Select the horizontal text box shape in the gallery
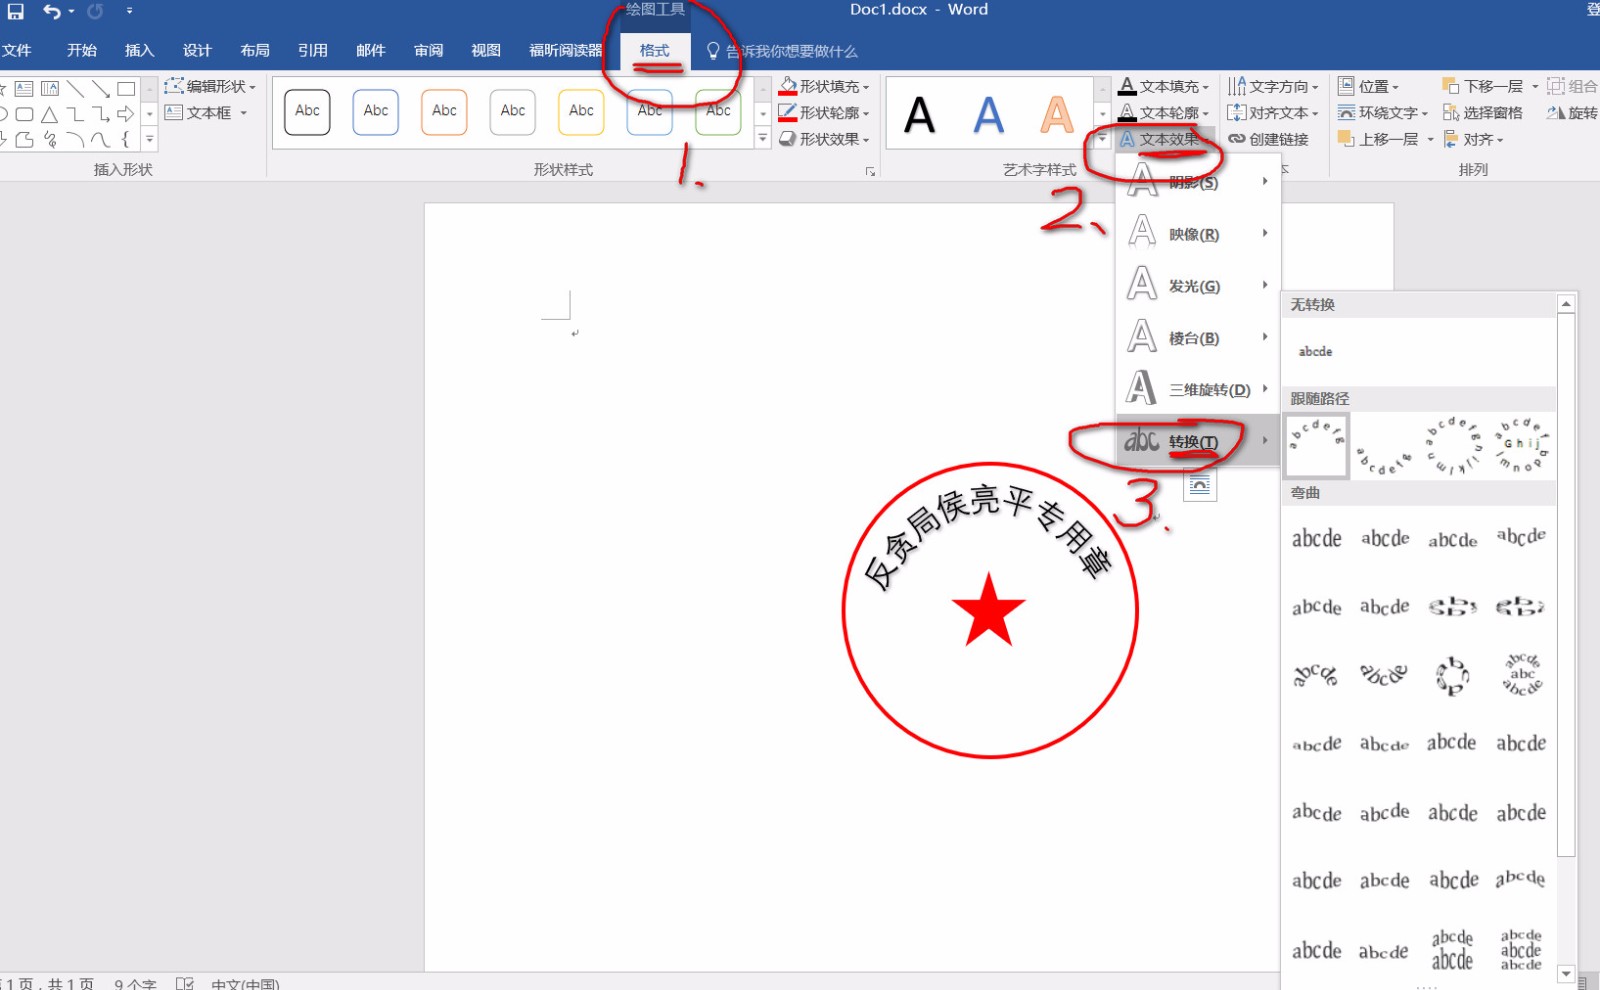Screen dimensions: 1600x990 coord(24,89)
